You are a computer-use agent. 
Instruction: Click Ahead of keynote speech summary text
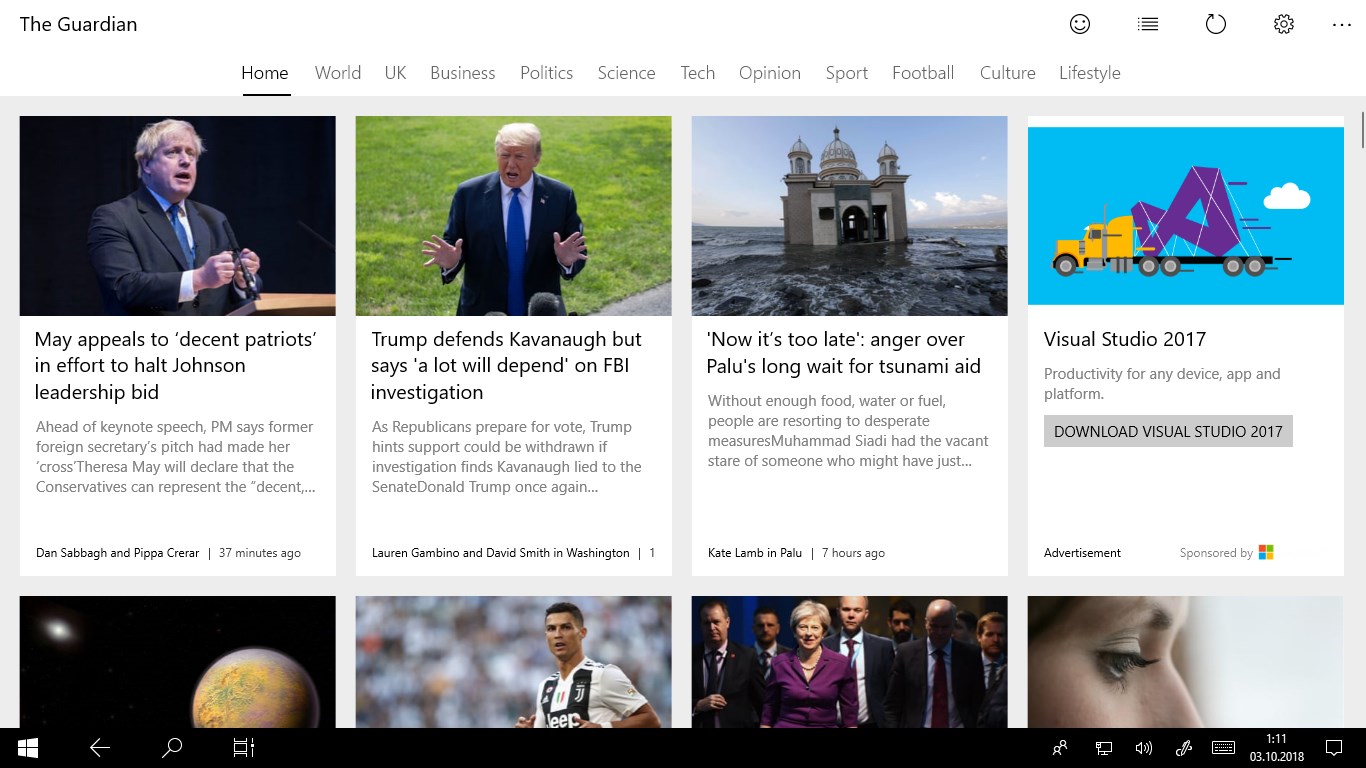pos(176,457)
